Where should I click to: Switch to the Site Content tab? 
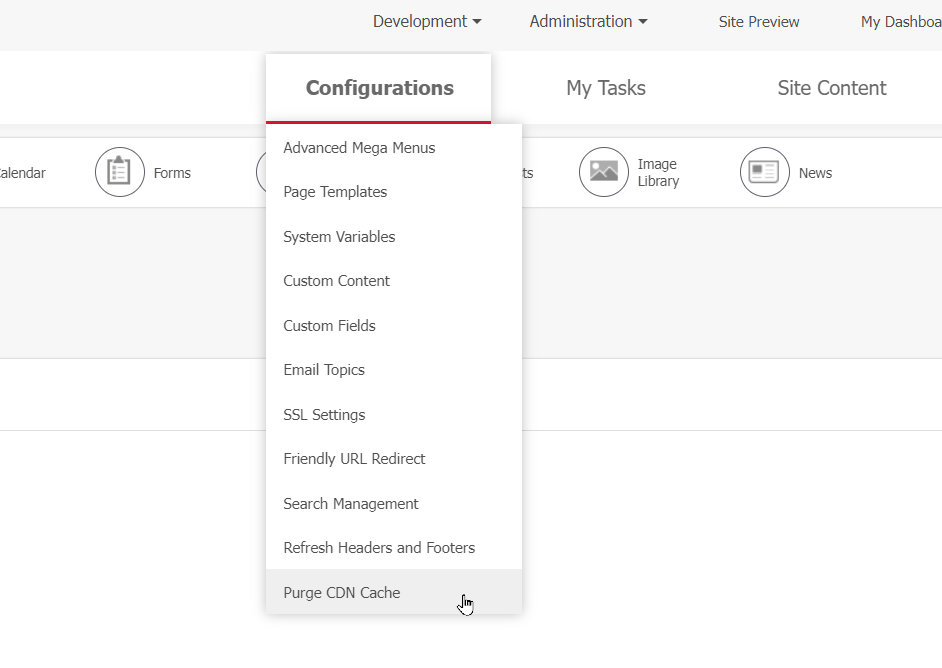831,88
